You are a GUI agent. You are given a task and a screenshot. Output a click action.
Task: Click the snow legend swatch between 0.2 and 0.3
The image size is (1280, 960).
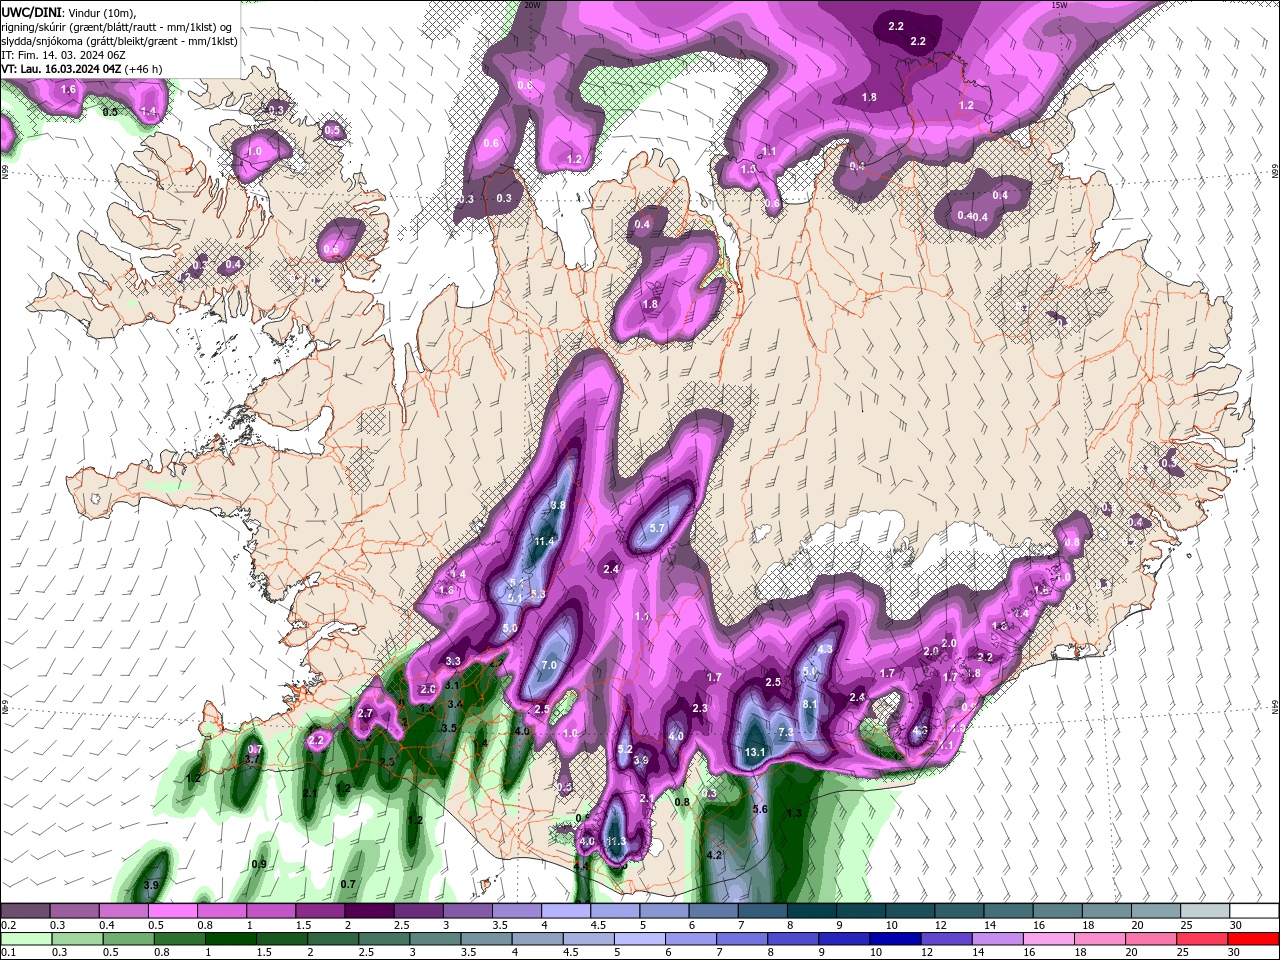click(x=25, y=911)
